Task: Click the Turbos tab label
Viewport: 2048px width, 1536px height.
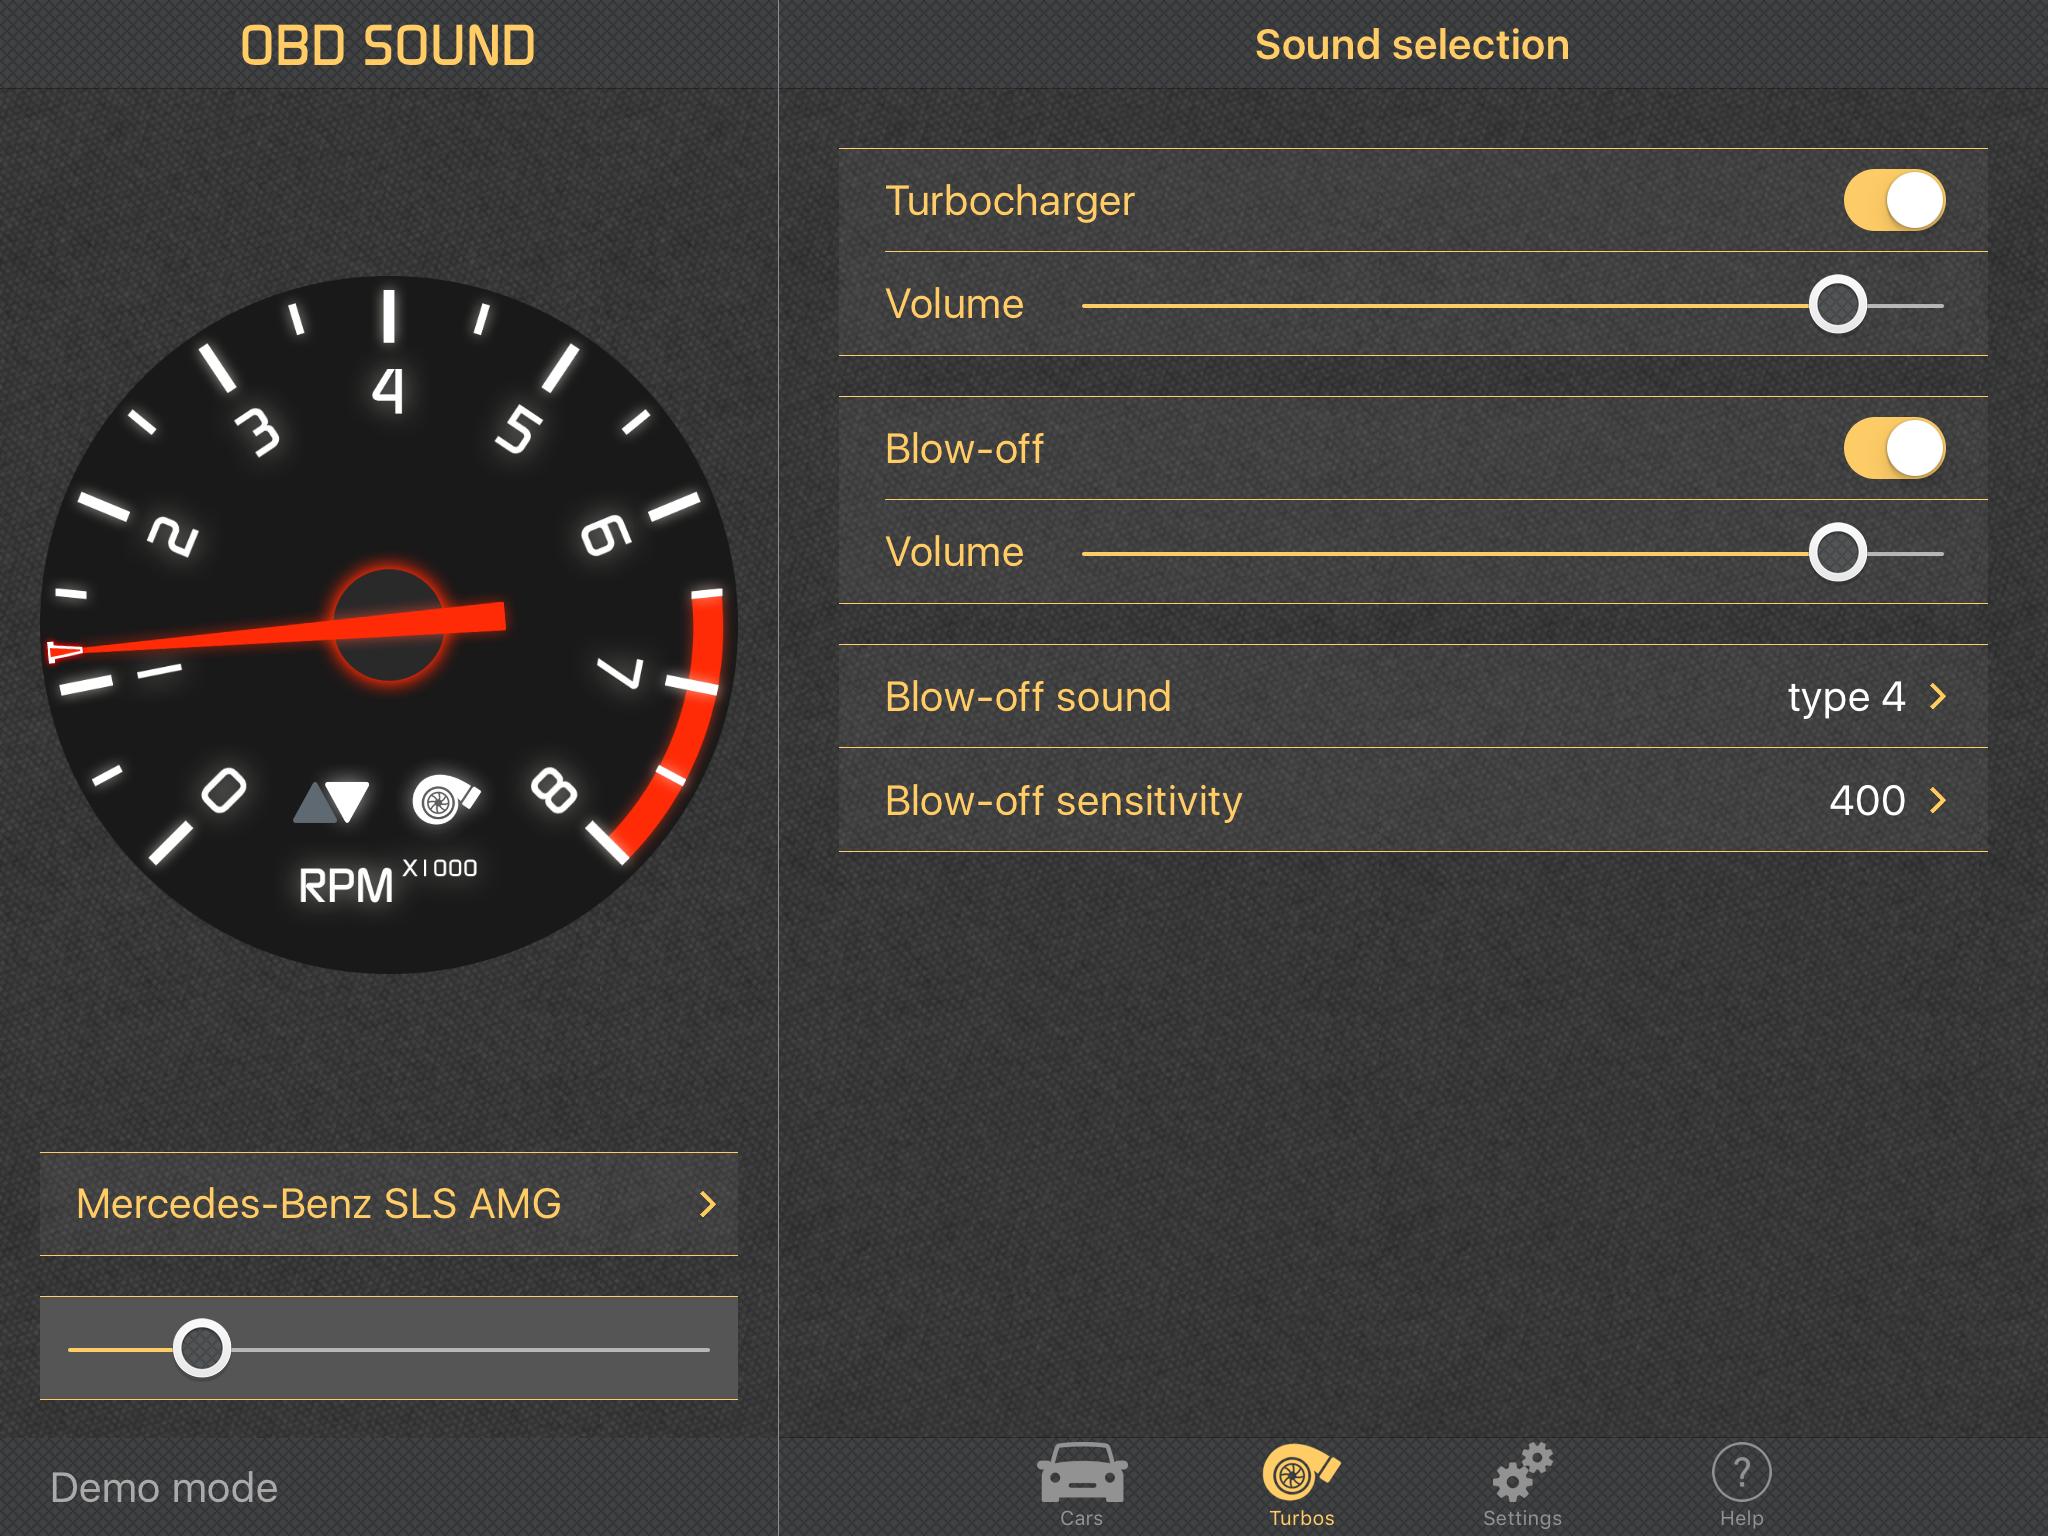Action: tap(1301, 1518)
